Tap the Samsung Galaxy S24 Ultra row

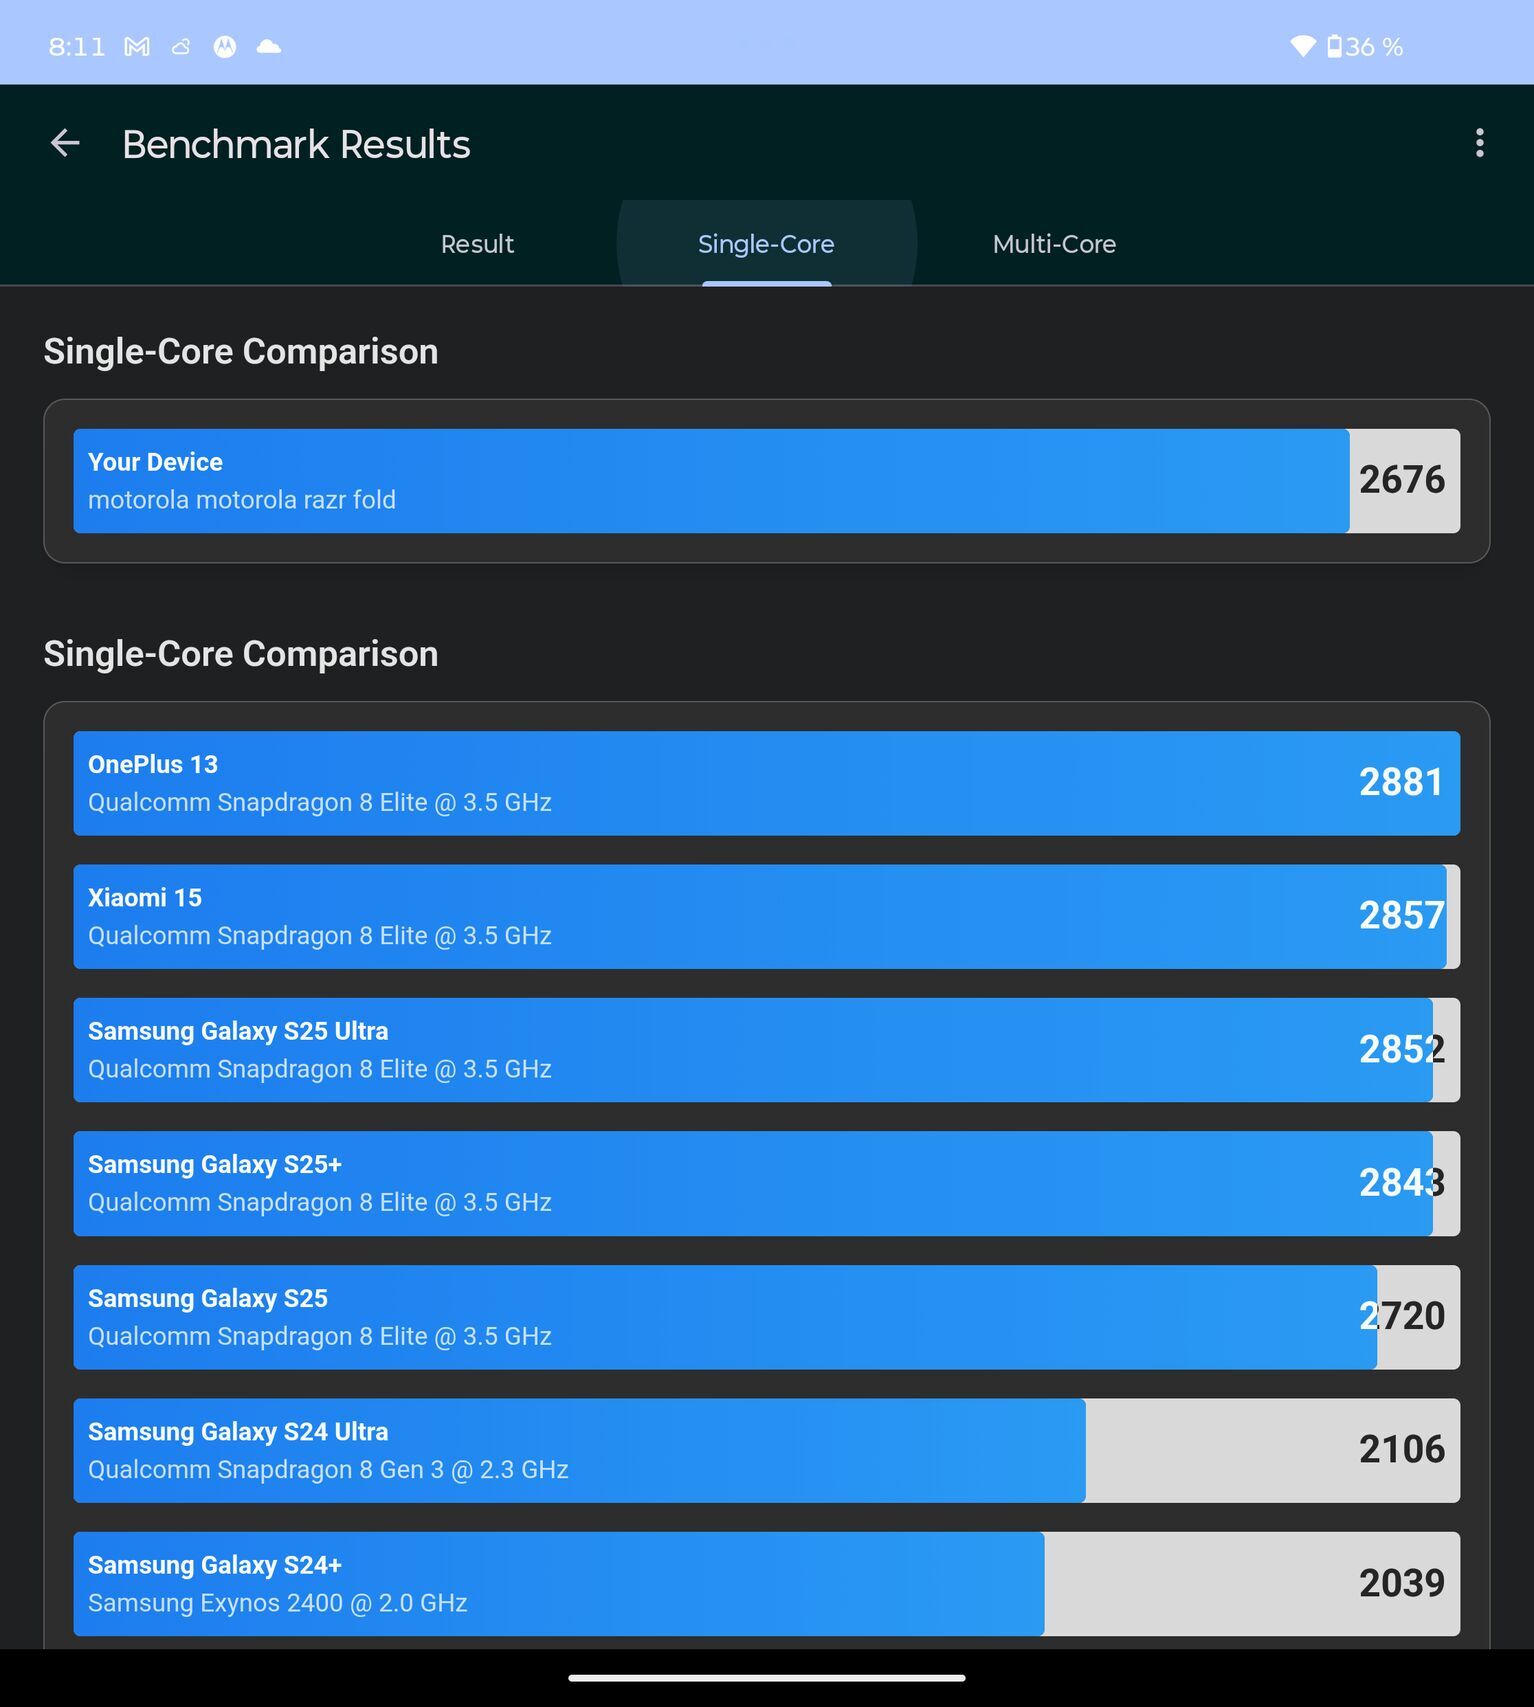(767, 1450)
